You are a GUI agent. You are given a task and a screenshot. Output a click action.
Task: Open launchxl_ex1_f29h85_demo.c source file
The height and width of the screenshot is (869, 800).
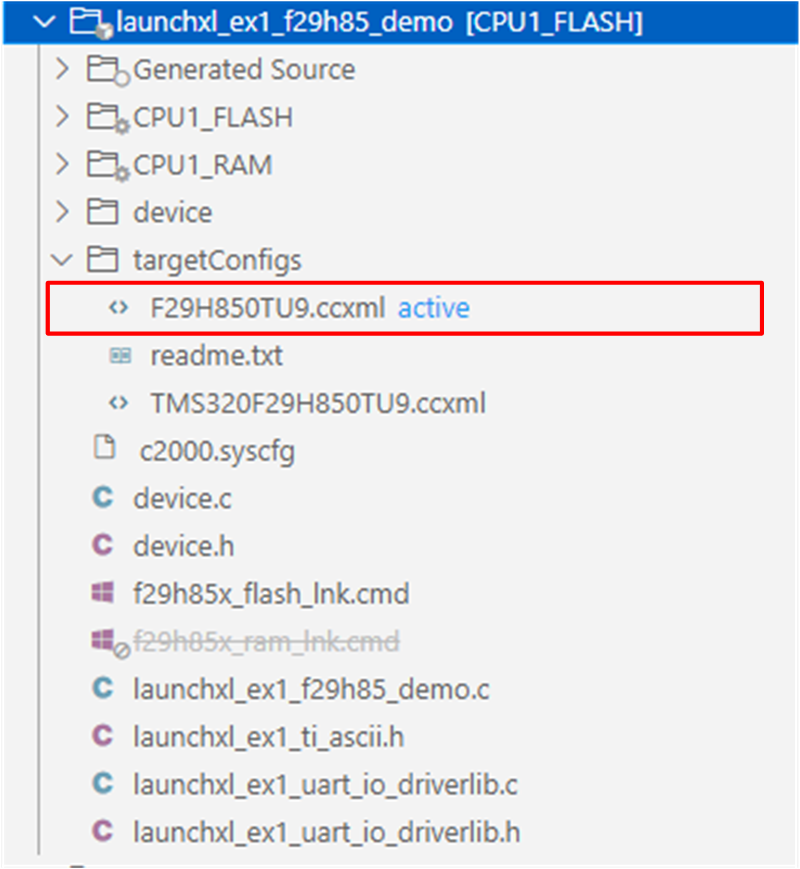[x=311, y=690]
